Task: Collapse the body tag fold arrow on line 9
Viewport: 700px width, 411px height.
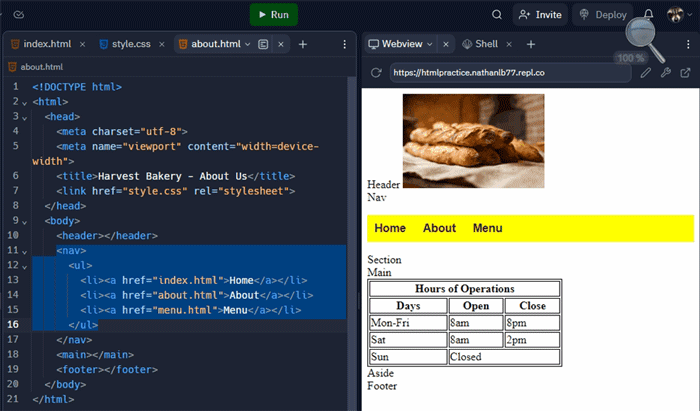Action: pyautogui.click(x=25, y=222)
